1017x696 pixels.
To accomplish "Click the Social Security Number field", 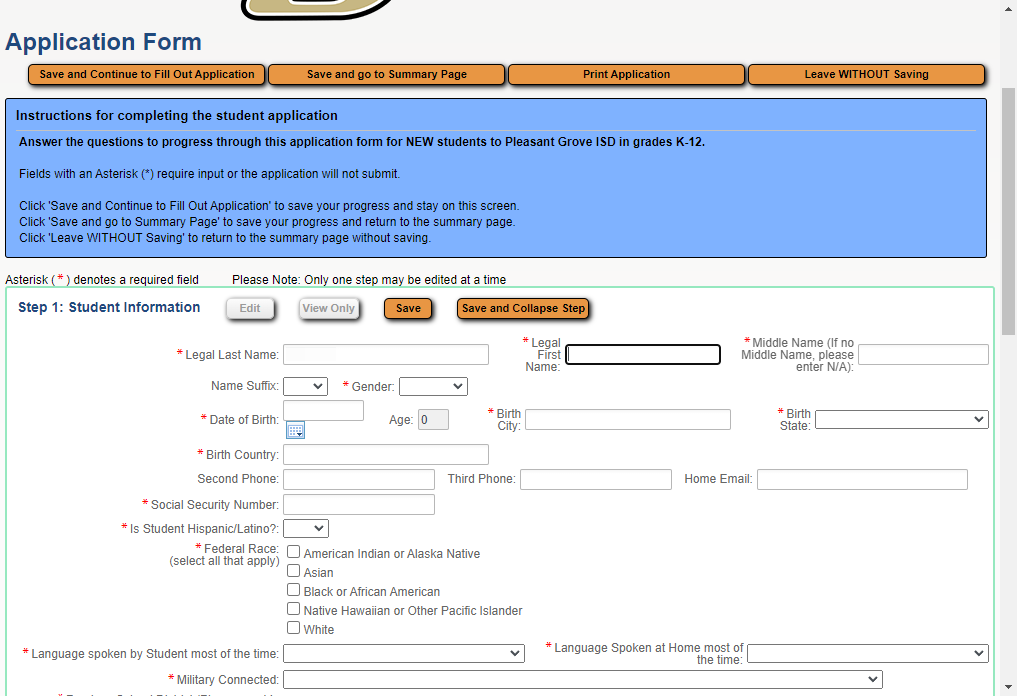I will (359, 505).
